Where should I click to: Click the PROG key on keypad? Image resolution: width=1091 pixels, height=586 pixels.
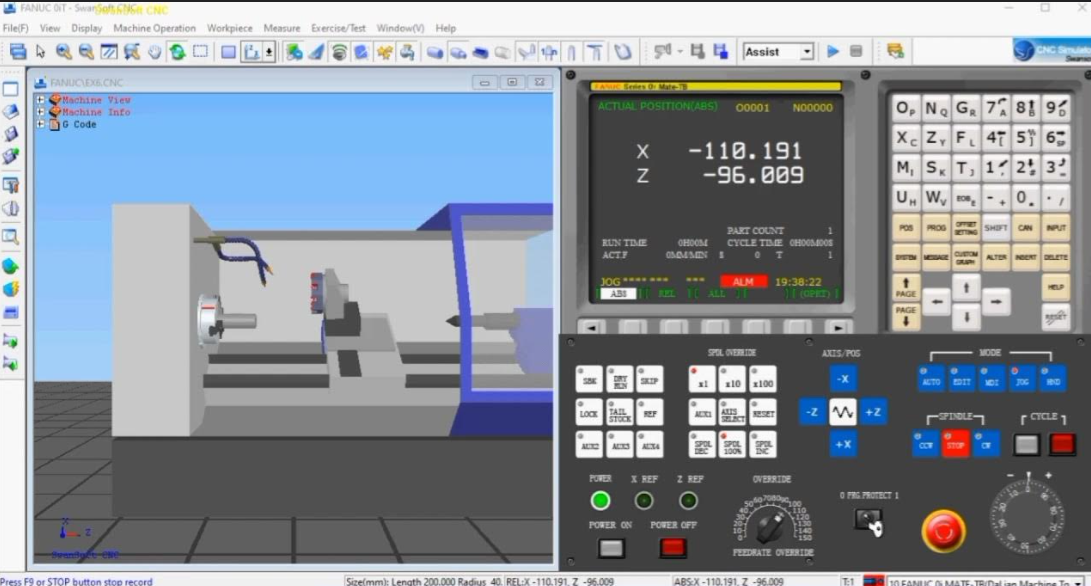(936, 228)
